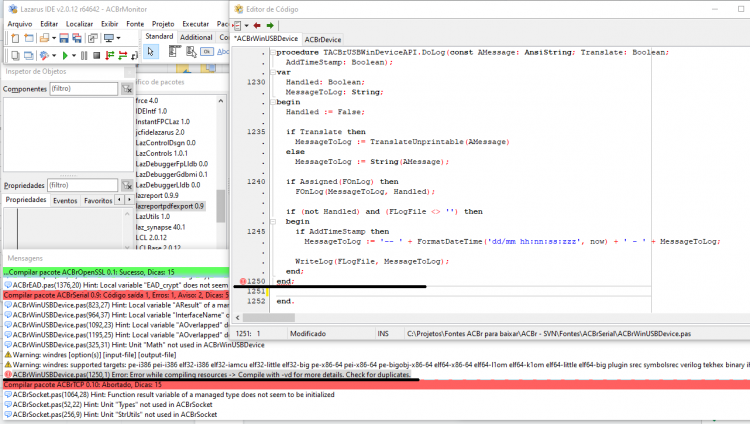Click the Step Out icon
The height and width of the screenshot is (424, 750).
(x=134, y=56)
